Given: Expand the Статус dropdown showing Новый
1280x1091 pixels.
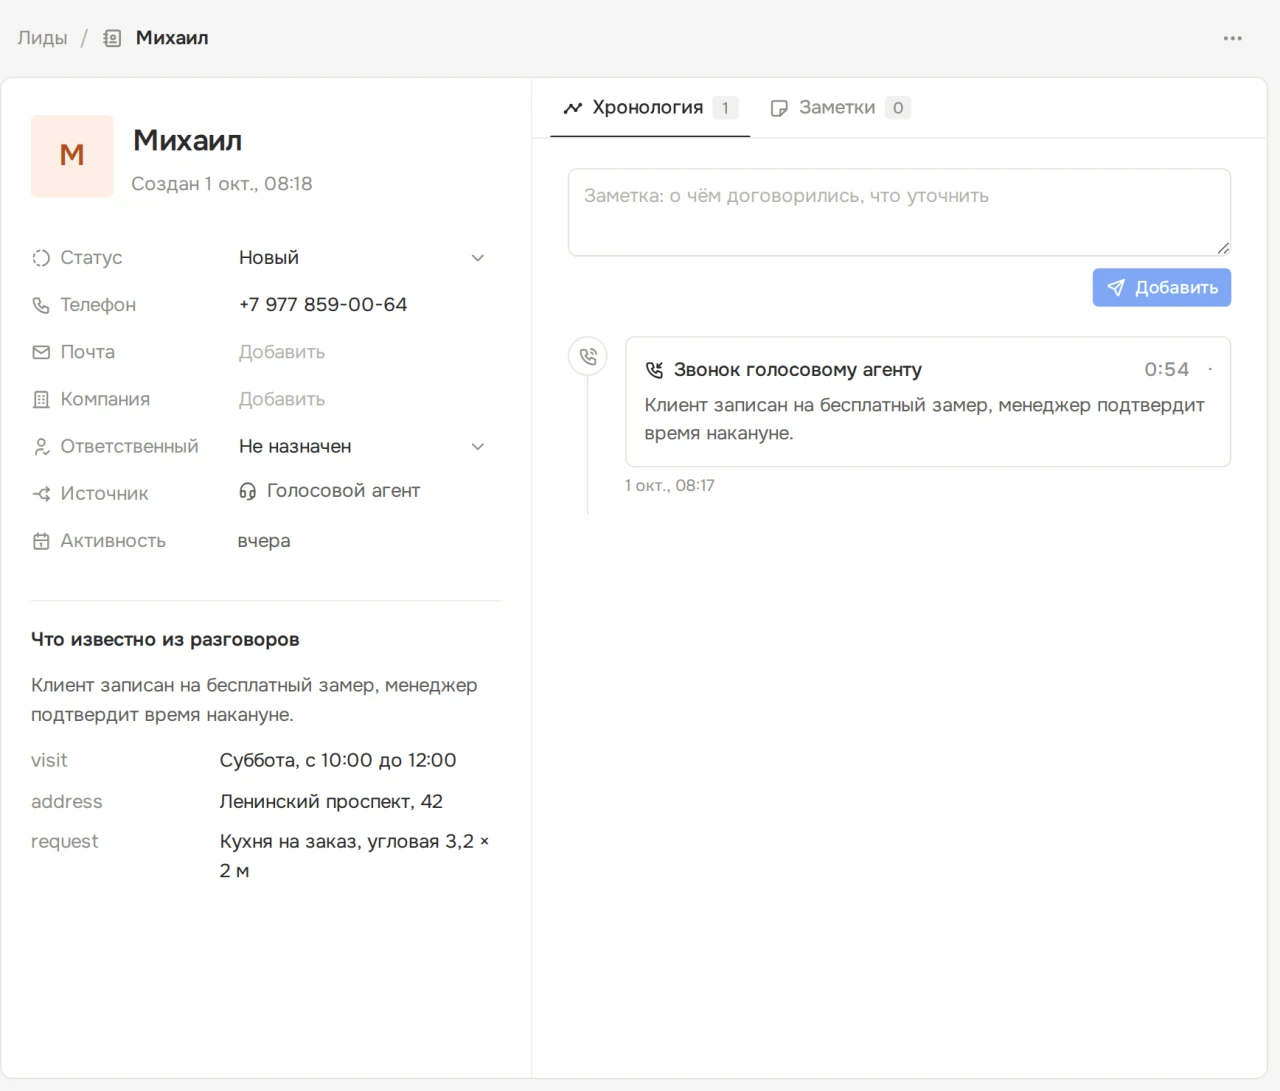Looking at the screenshot, I should point(362,258).
